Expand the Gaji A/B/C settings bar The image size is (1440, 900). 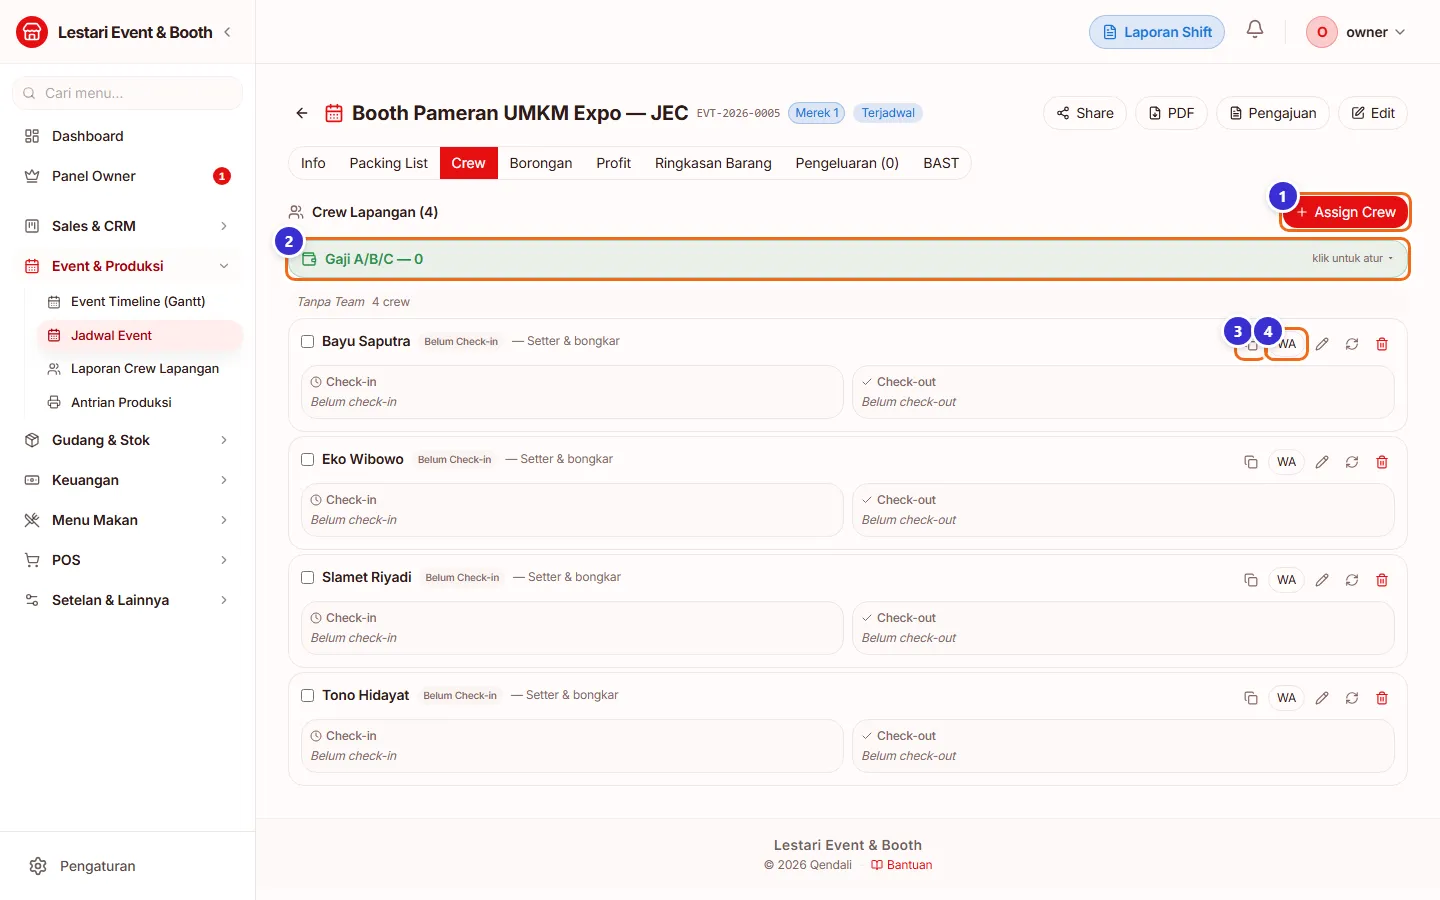click(848, 259)
